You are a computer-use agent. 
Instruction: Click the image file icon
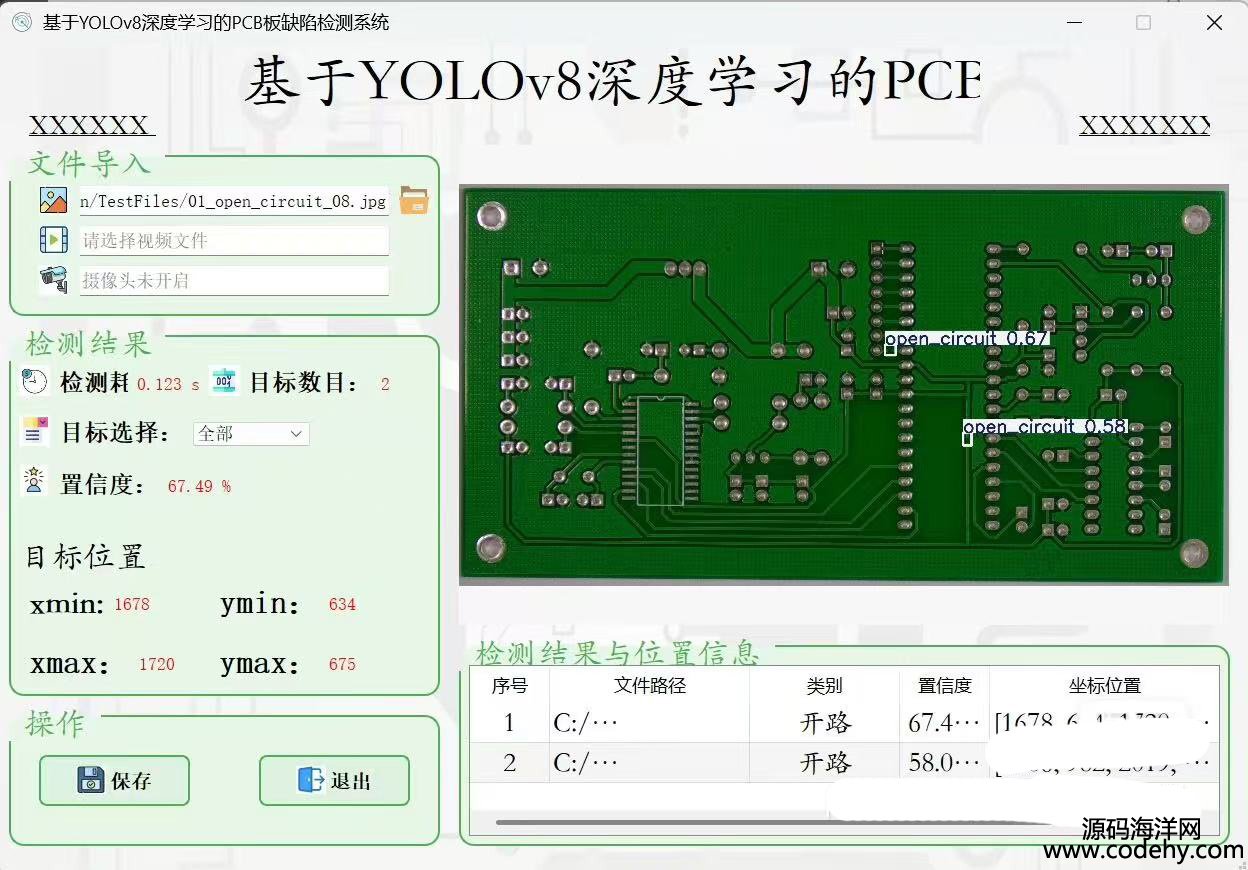click(53, 200)
